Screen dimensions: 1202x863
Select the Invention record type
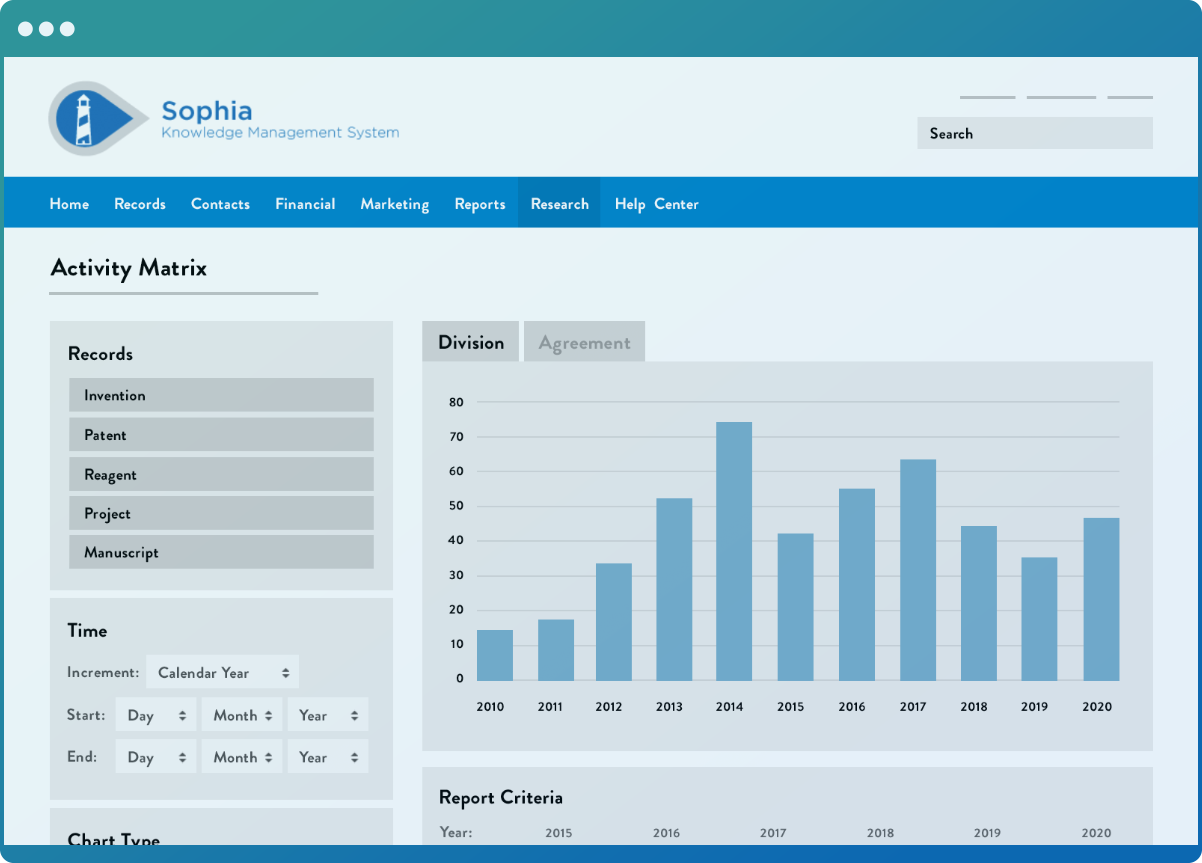point(220,394)
